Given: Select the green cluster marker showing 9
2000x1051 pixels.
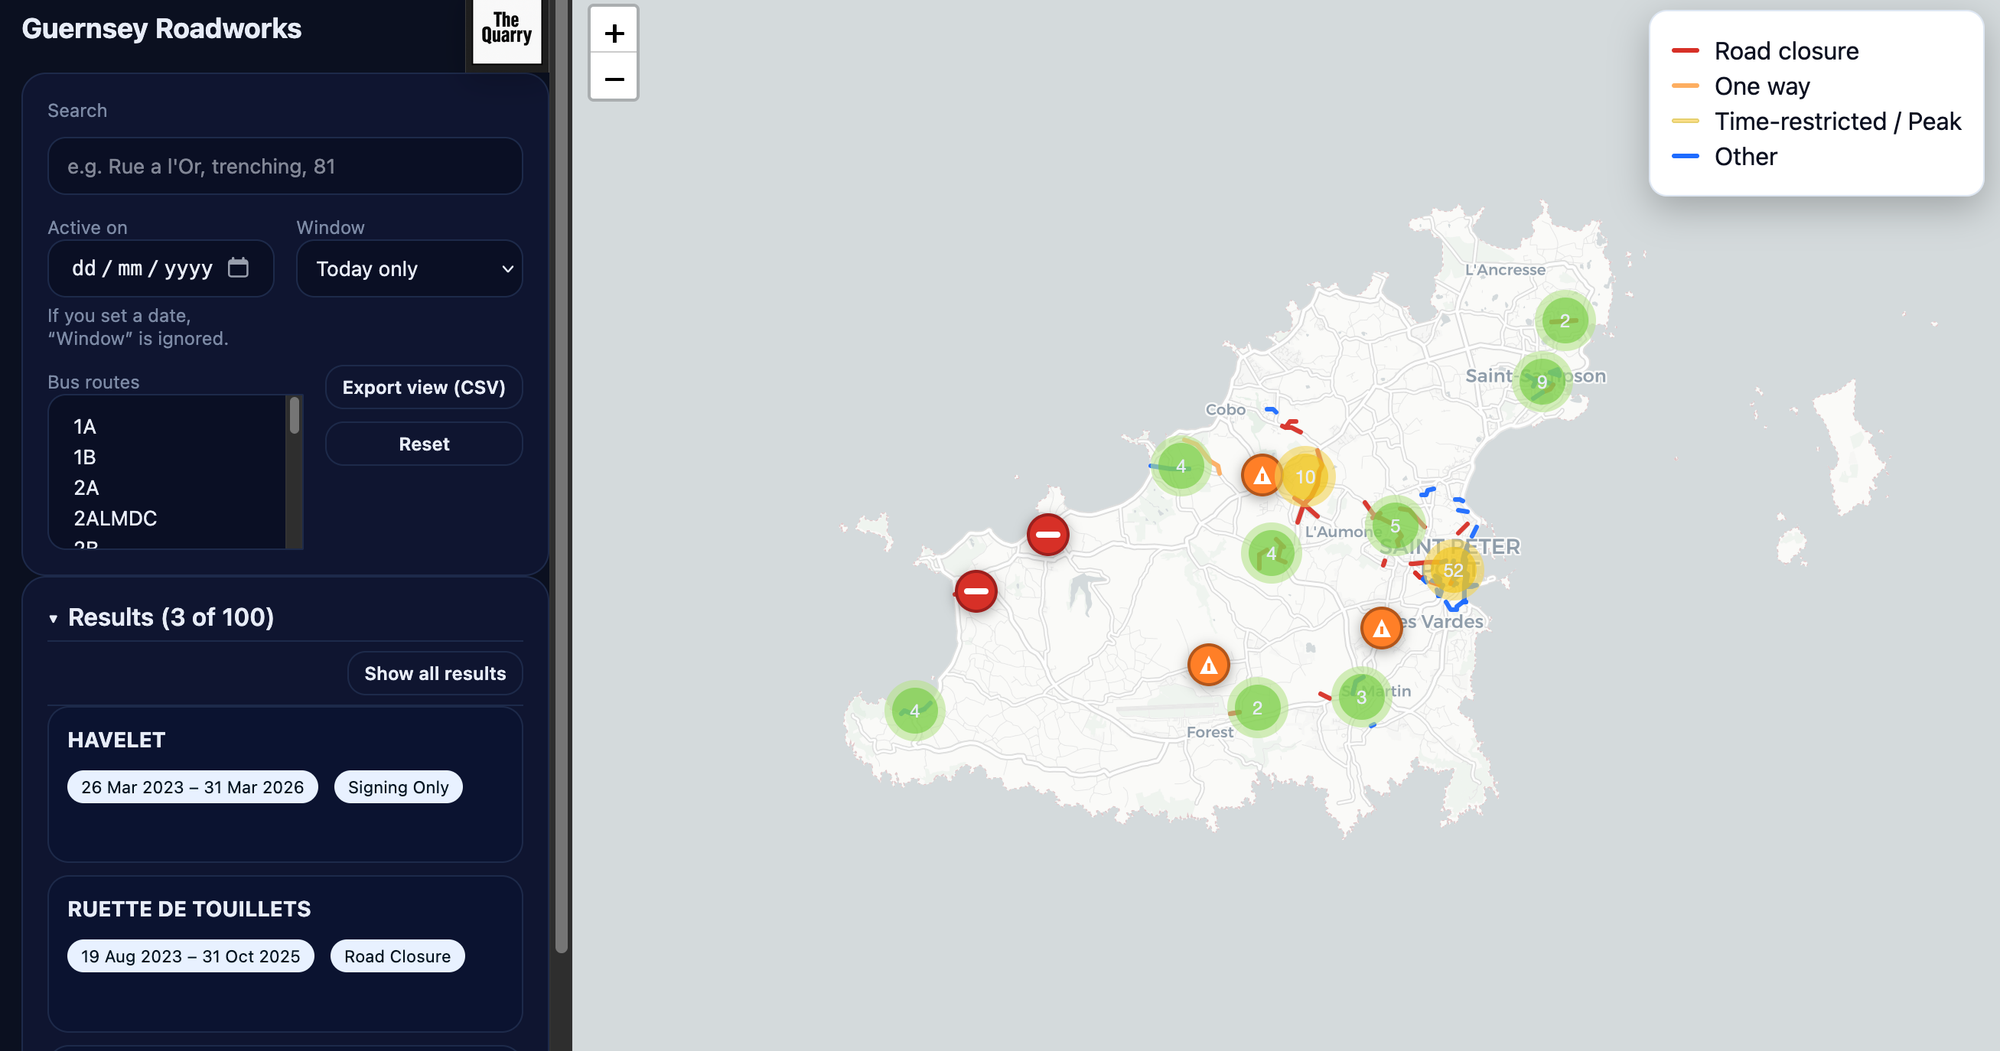Looking at the screenshot, I should point(1541,382).
